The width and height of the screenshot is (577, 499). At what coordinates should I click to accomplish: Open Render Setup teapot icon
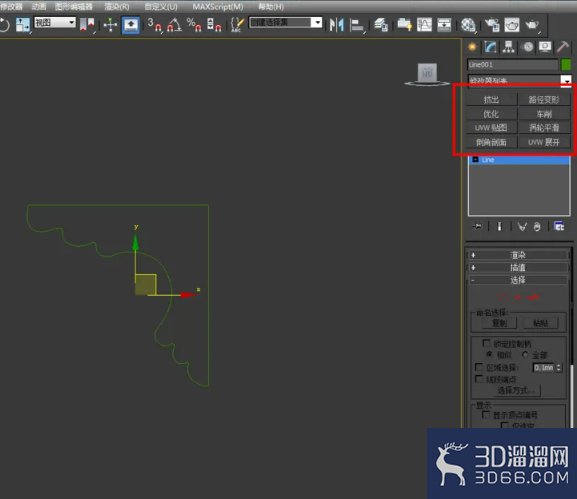pyautogui.click(x=492, y=25)
